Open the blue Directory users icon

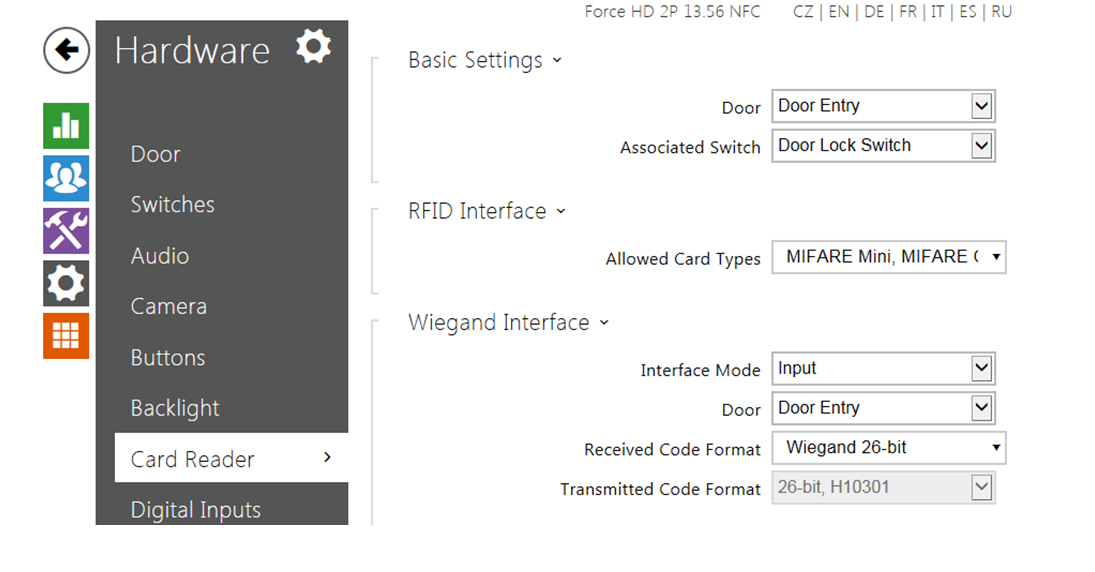[66, 178]
